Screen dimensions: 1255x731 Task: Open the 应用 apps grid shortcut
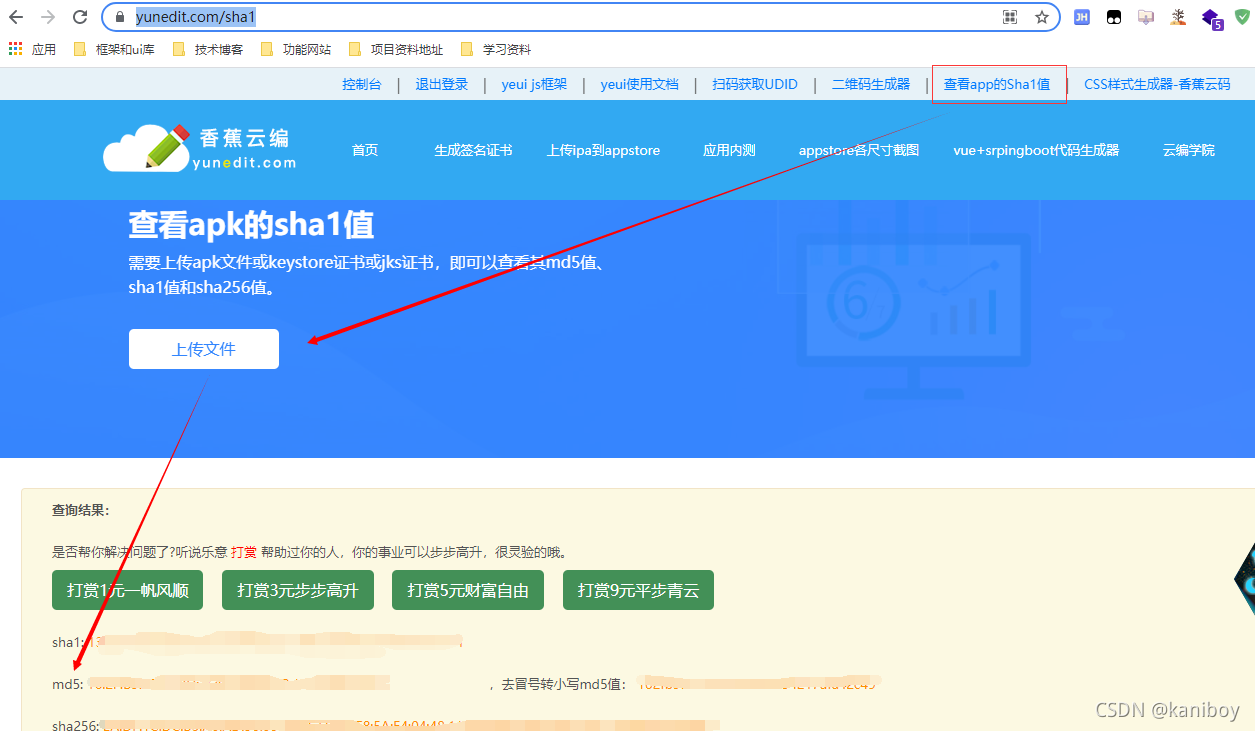[x=32, y=49]
